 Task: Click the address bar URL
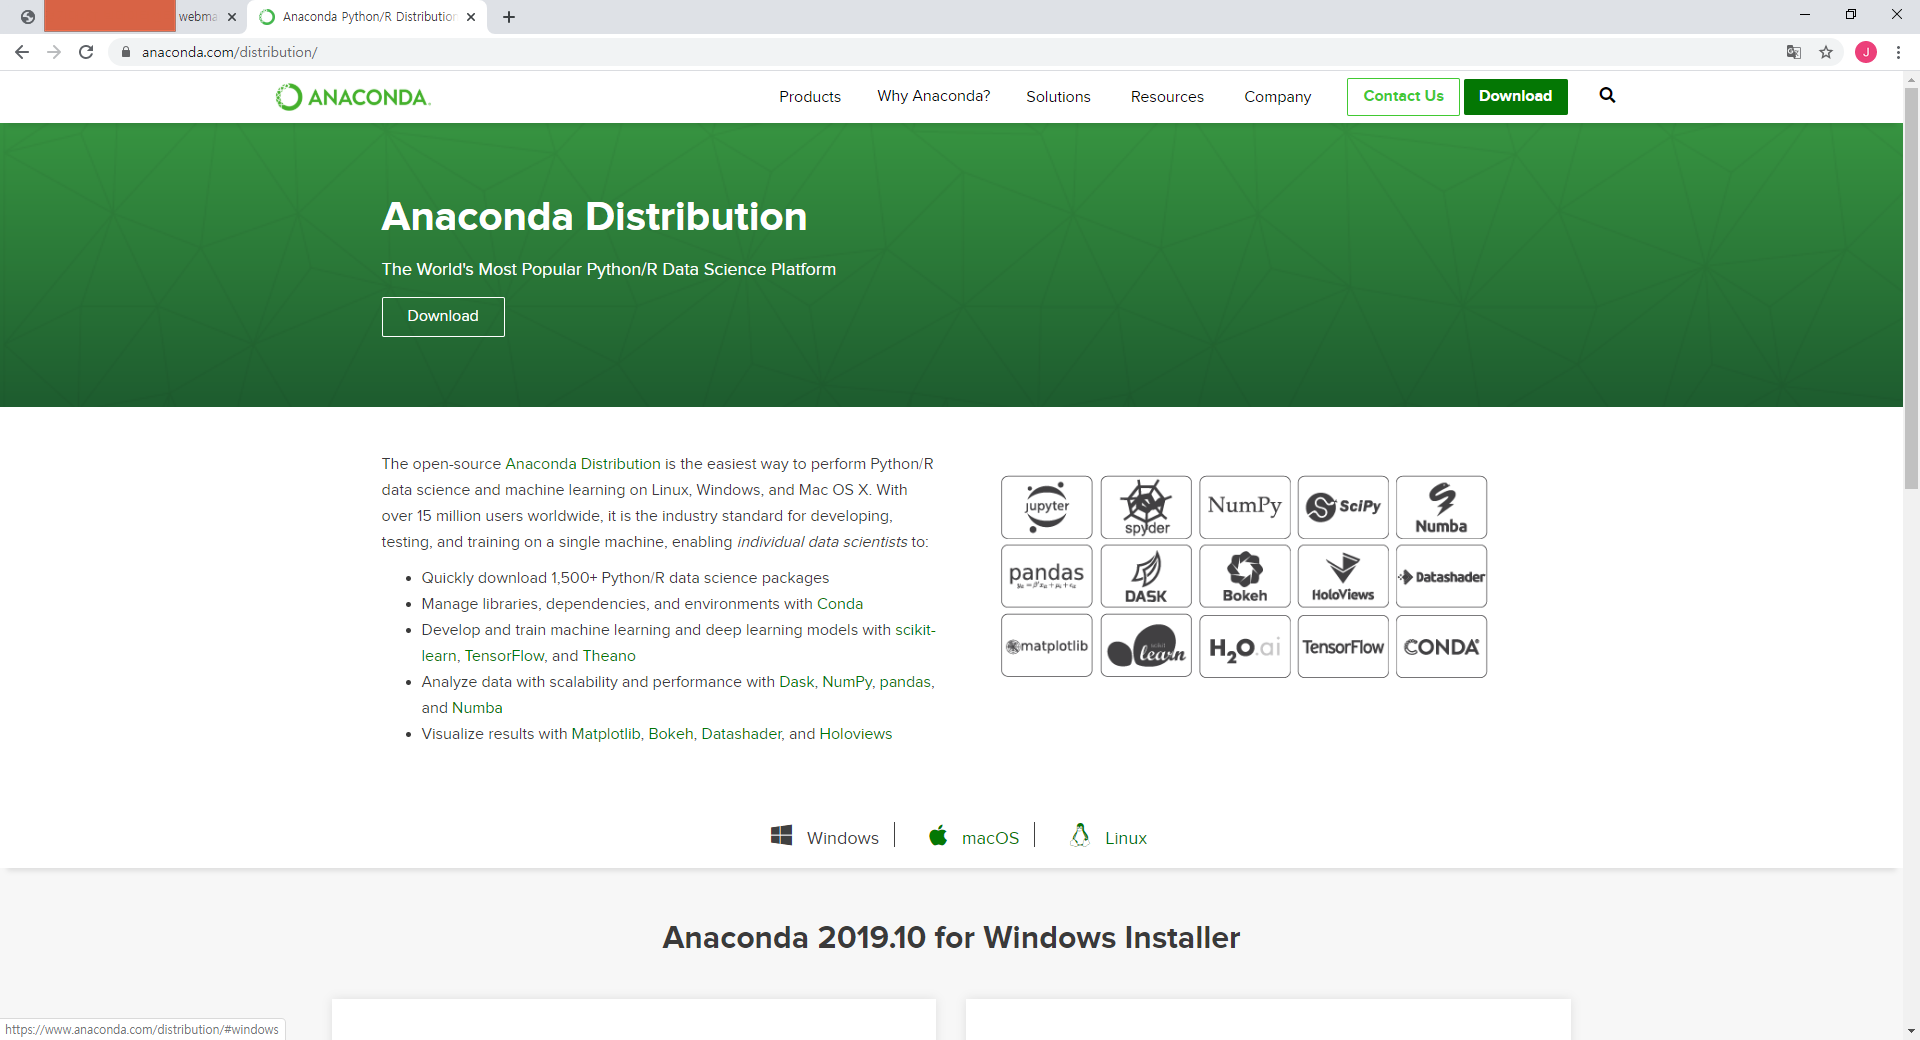[x=229, y=52]
